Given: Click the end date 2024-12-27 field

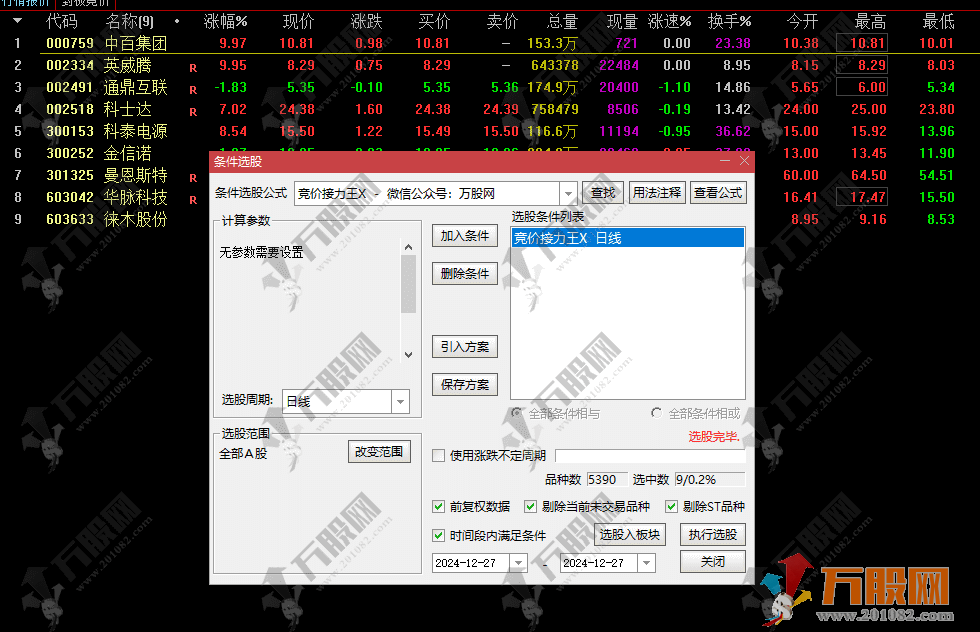Looking at the screenshot, I should (x=599, y=563).
